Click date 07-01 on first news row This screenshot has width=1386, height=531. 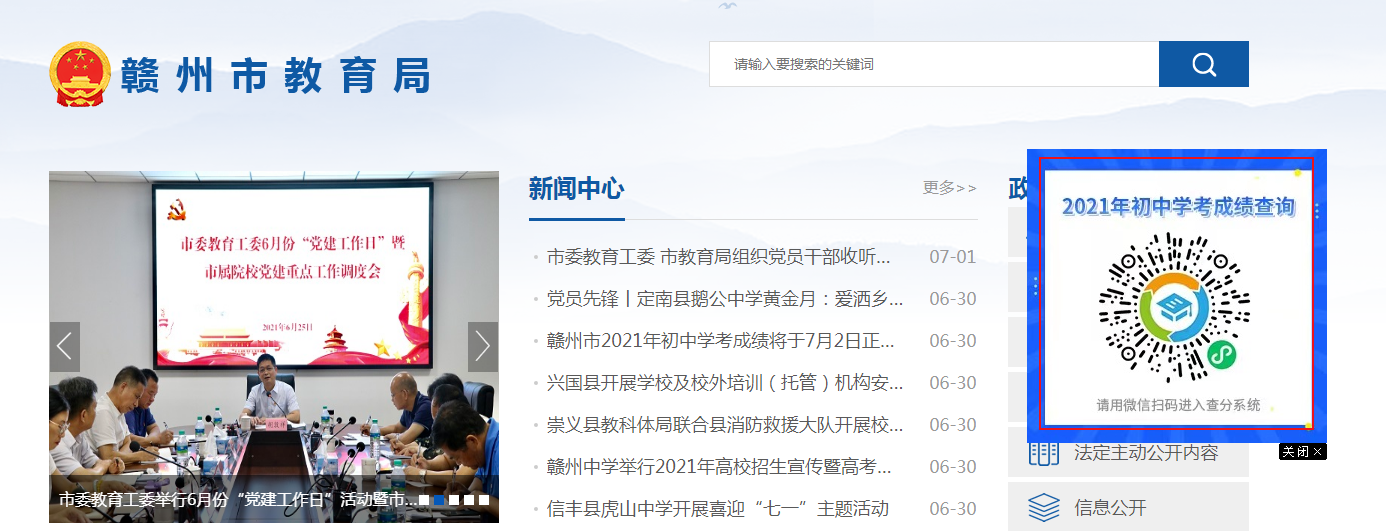(953, 257)
